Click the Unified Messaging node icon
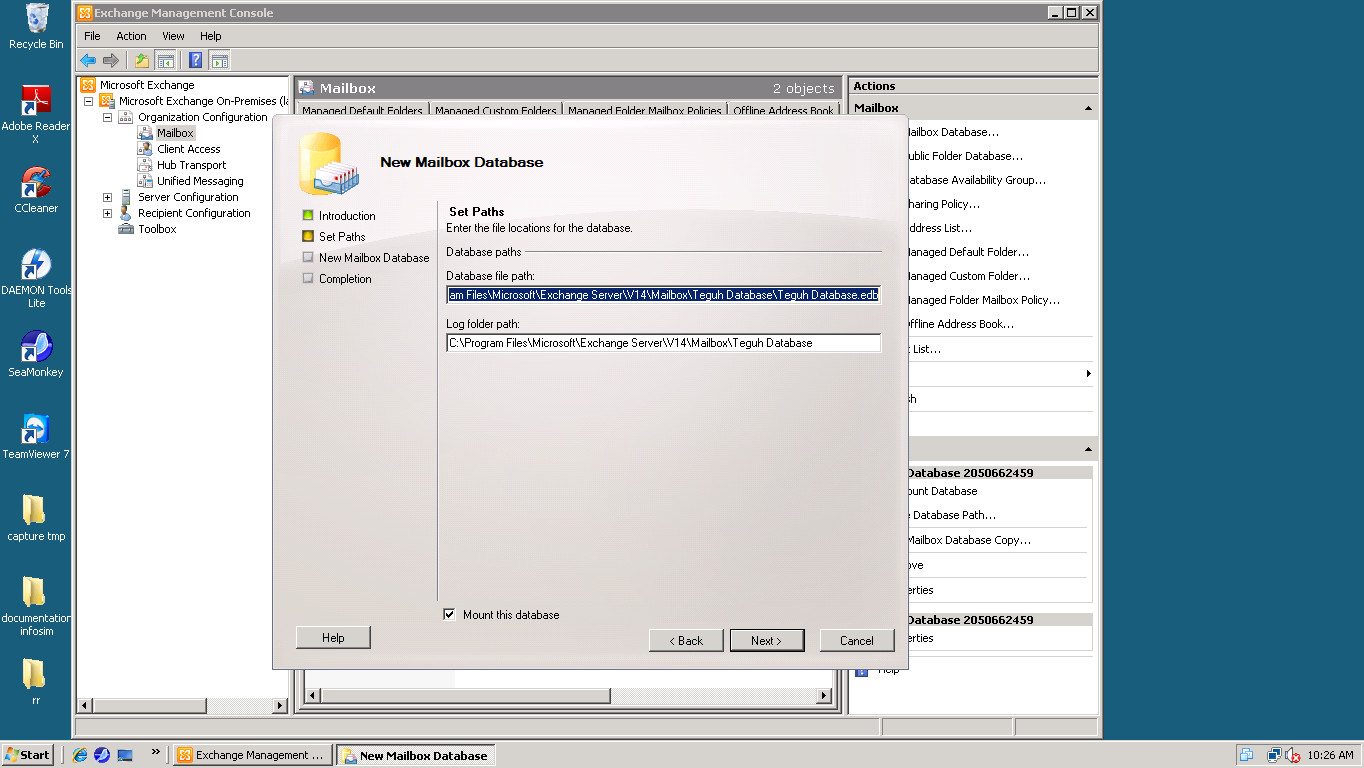This screenshot has width=1364, height=768. (145, 181)
